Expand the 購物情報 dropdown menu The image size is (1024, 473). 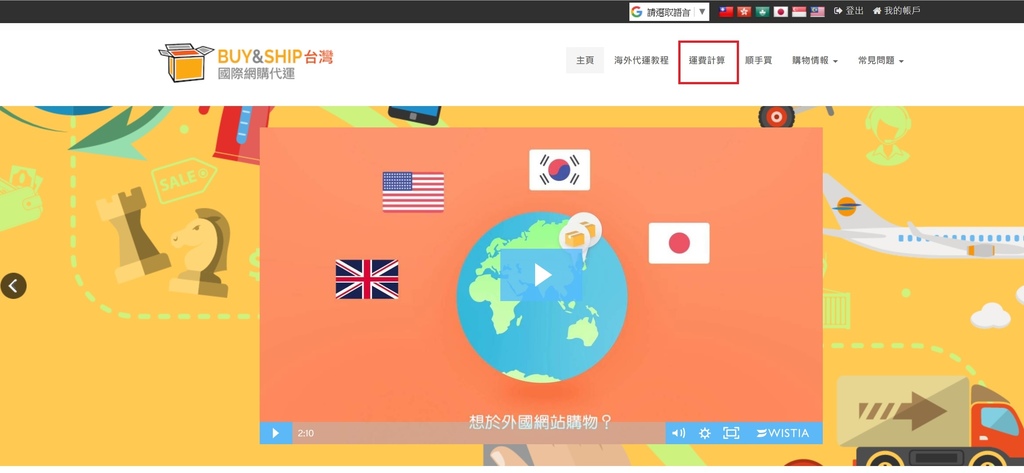click(x=814, y=61)
